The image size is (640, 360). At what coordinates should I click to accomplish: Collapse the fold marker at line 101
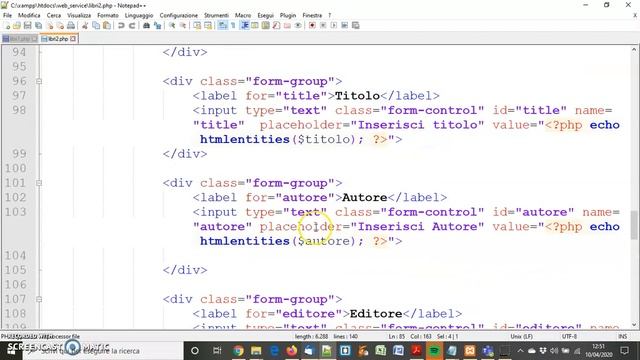click(x=39, y=183)
